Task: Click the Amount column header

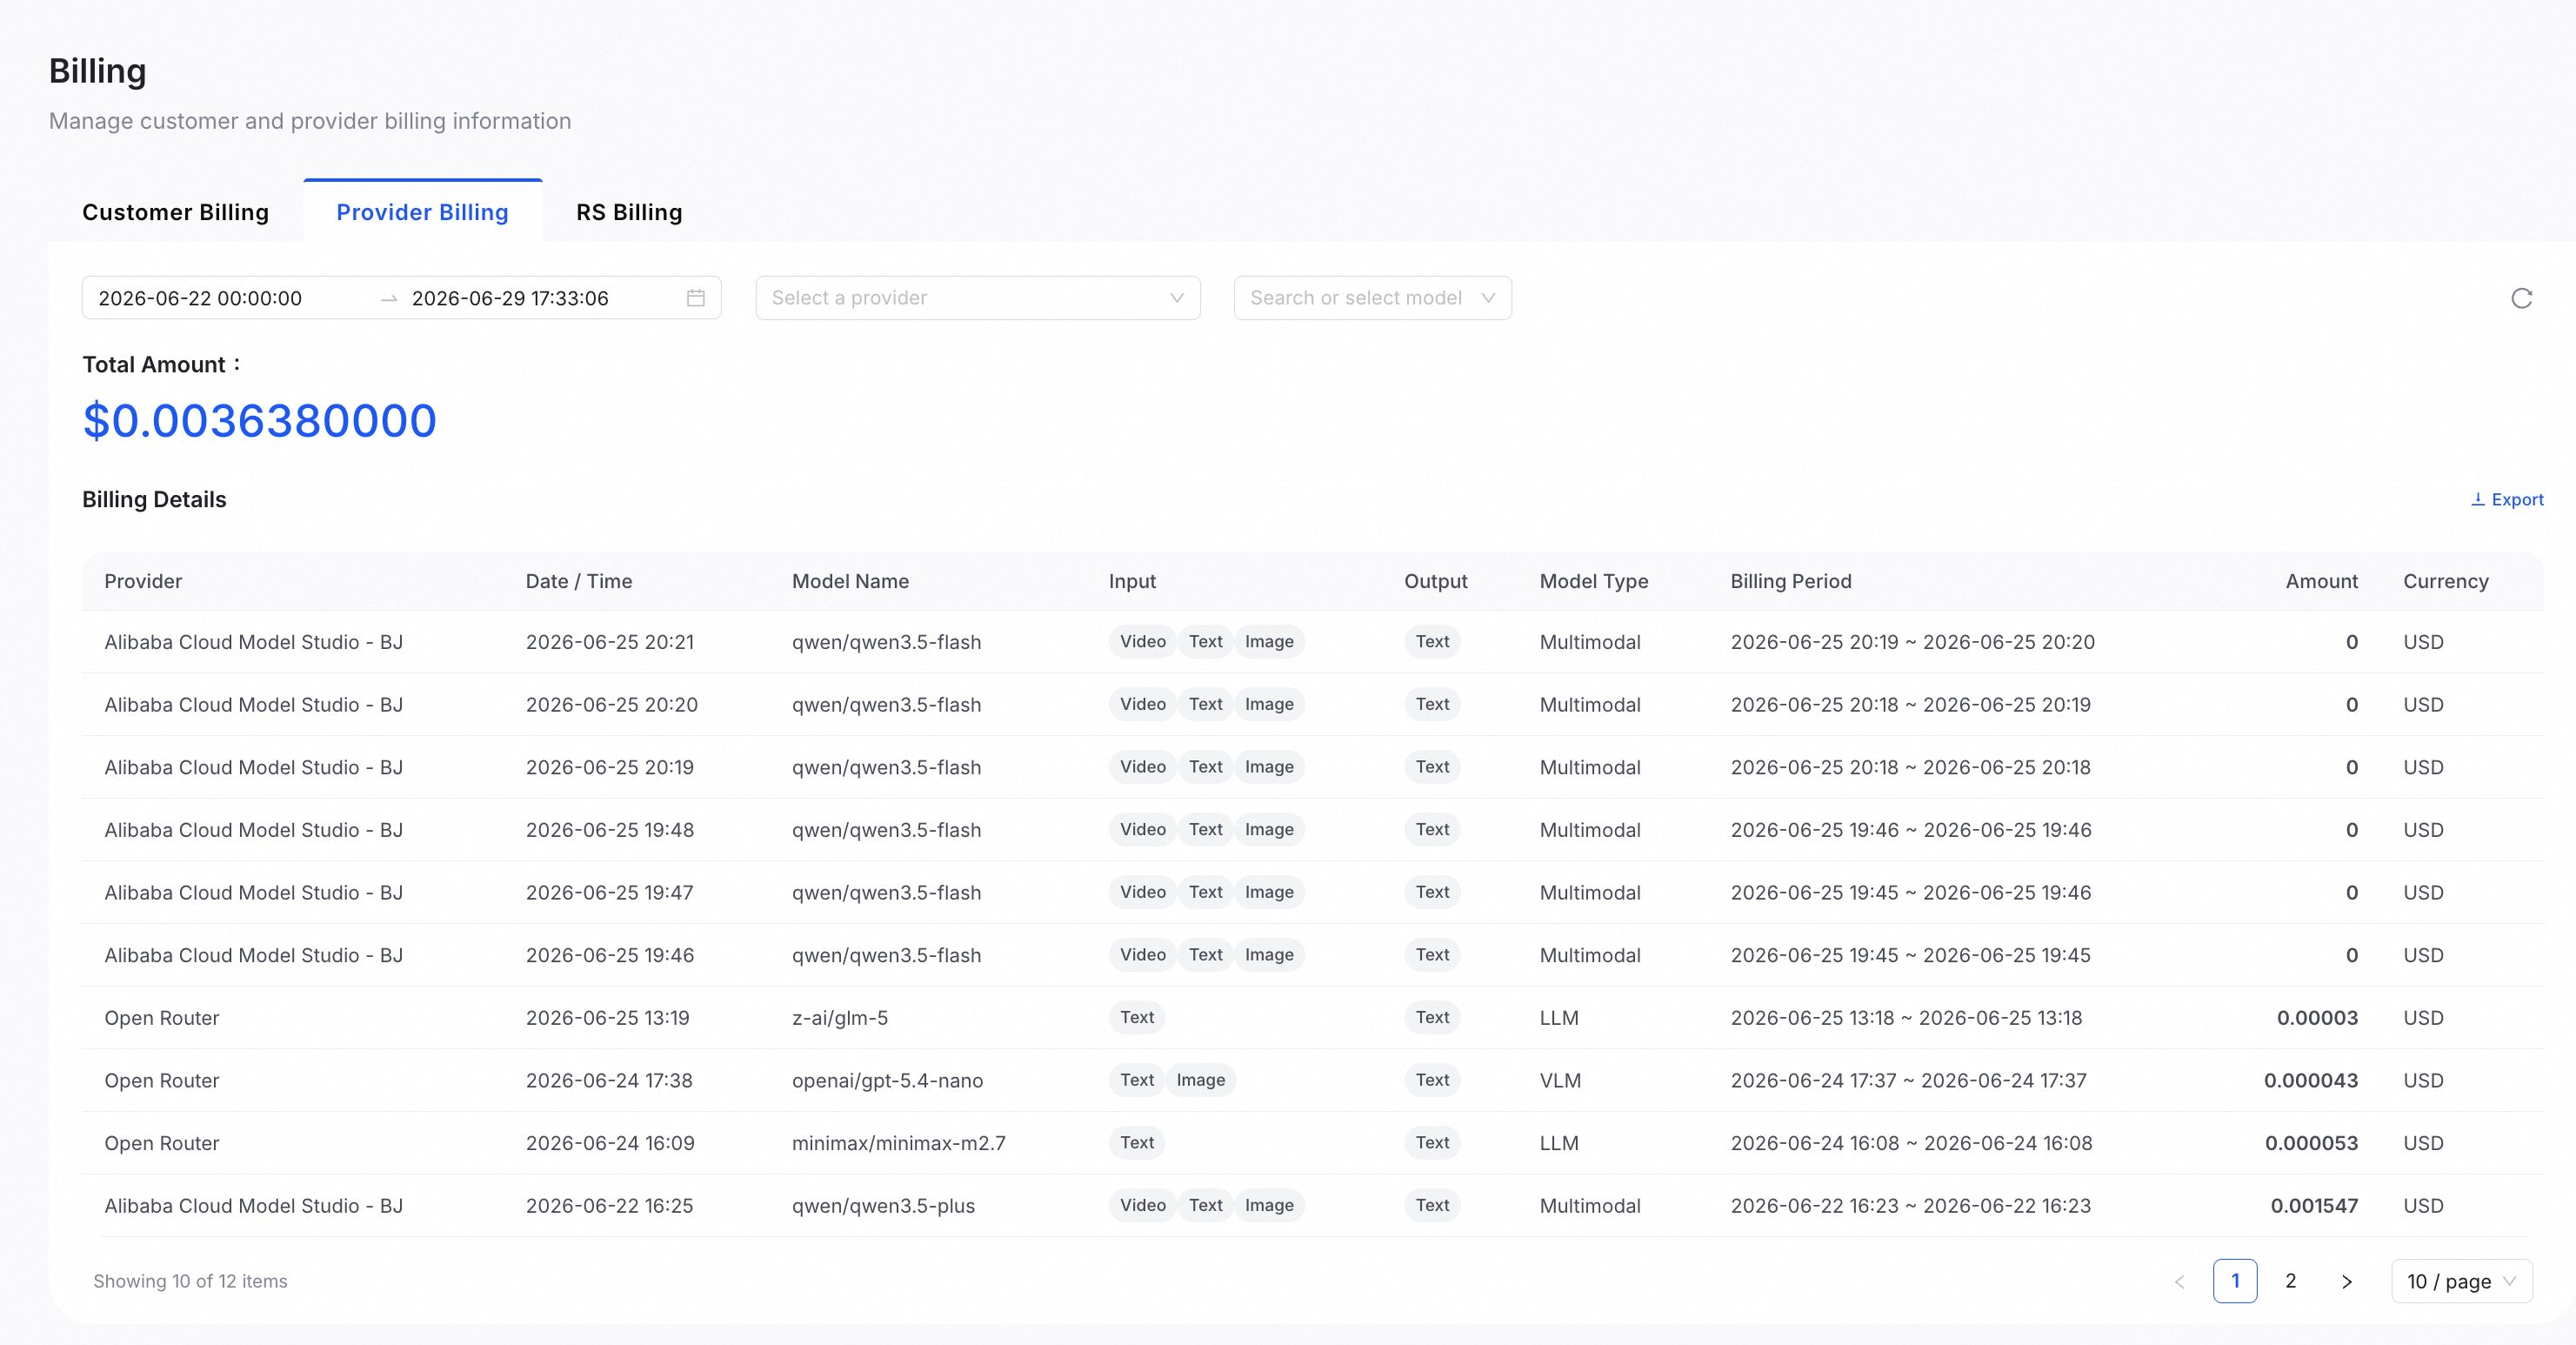Action: 2321,581
